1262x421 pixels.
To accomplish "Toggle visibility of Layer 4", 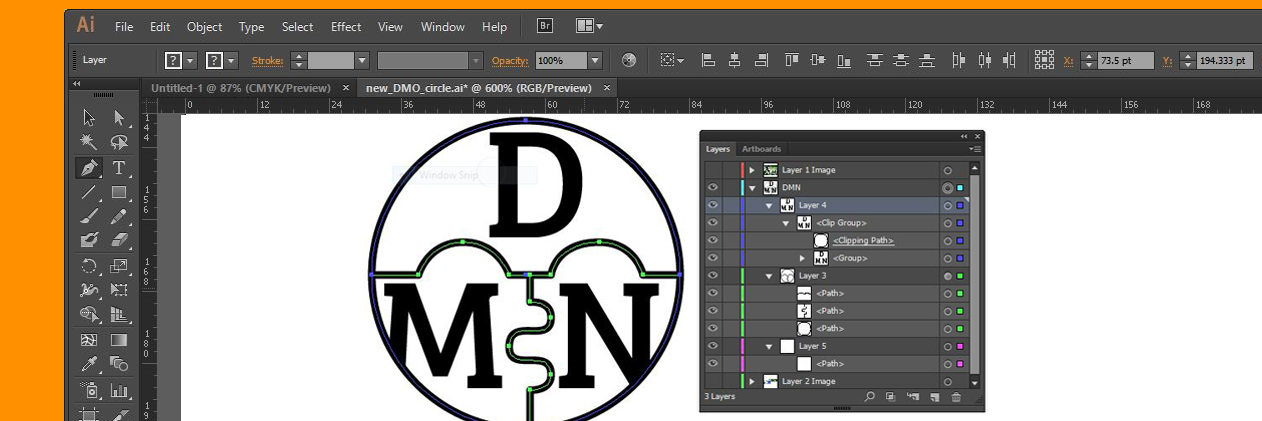I will pos(713,205).
